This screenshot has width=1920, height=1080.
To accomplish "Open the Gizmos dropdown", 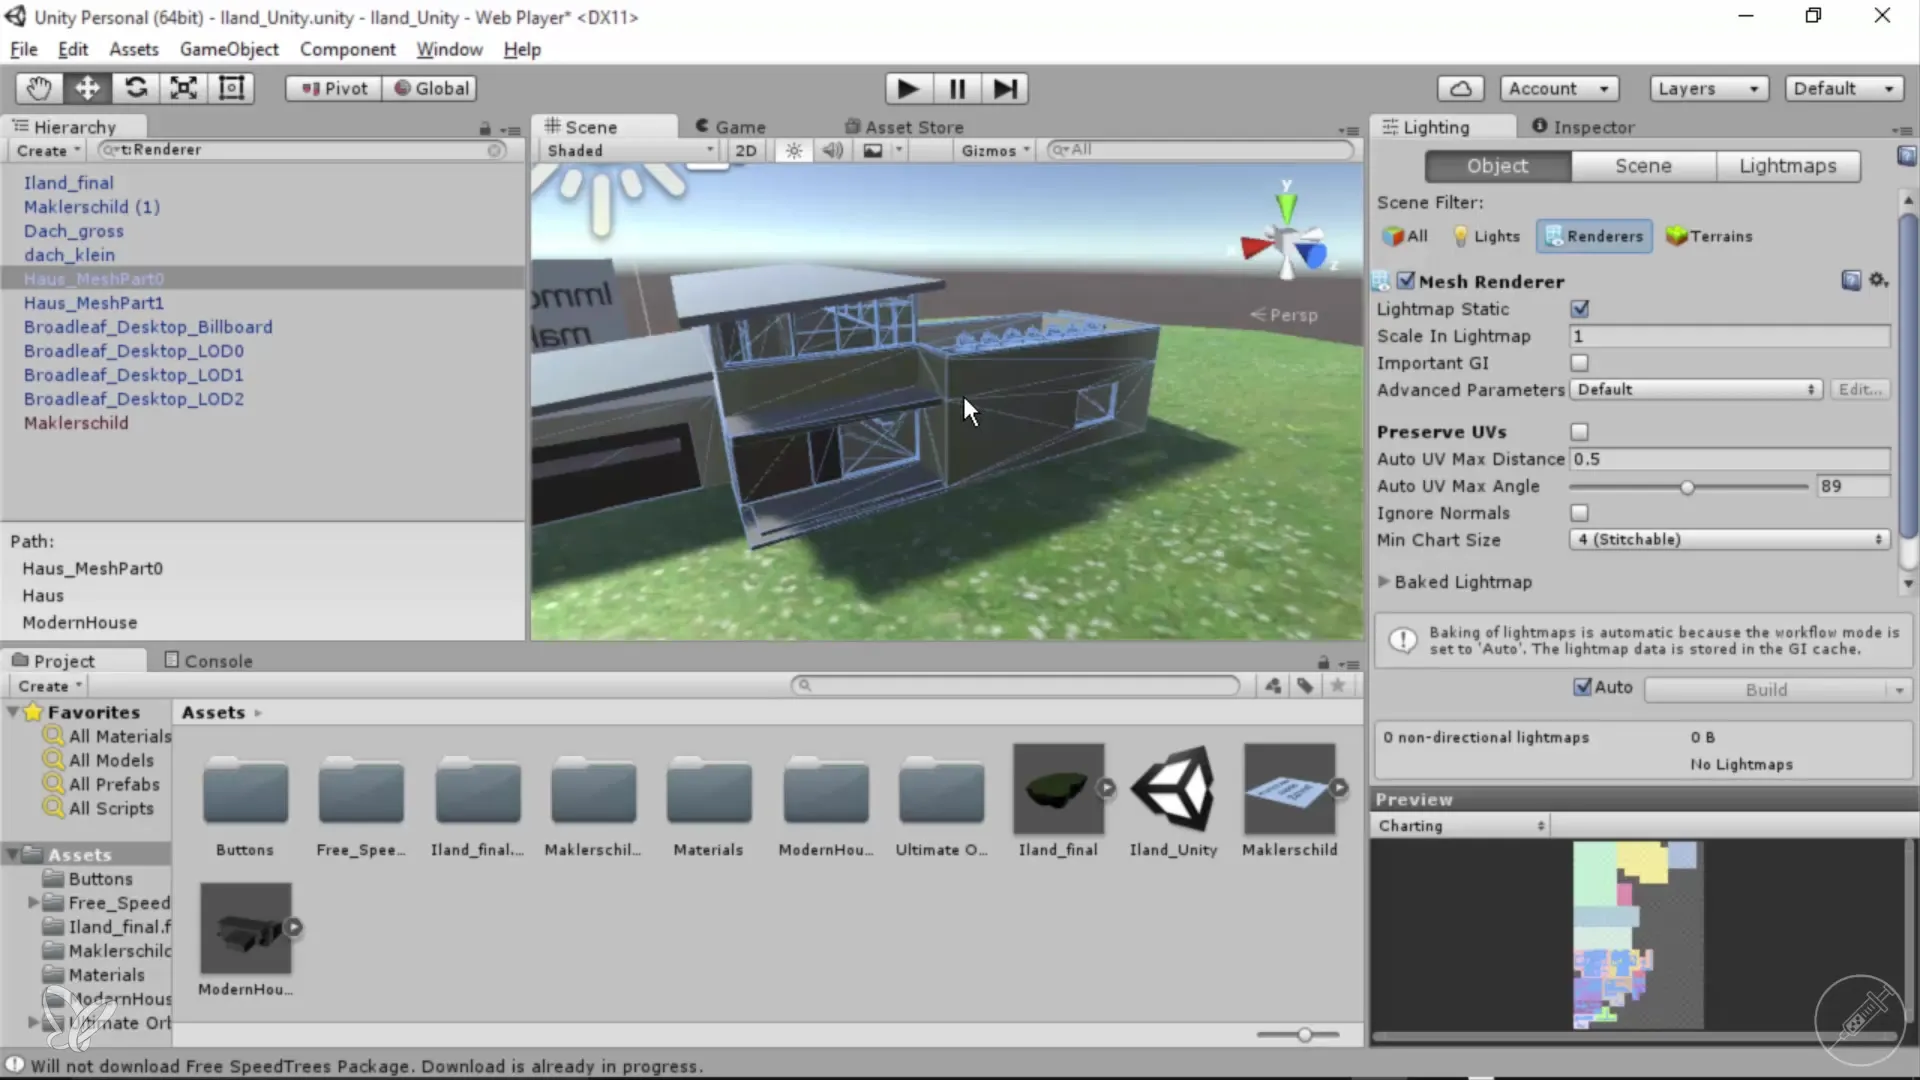I will click(x=995, y=150).
